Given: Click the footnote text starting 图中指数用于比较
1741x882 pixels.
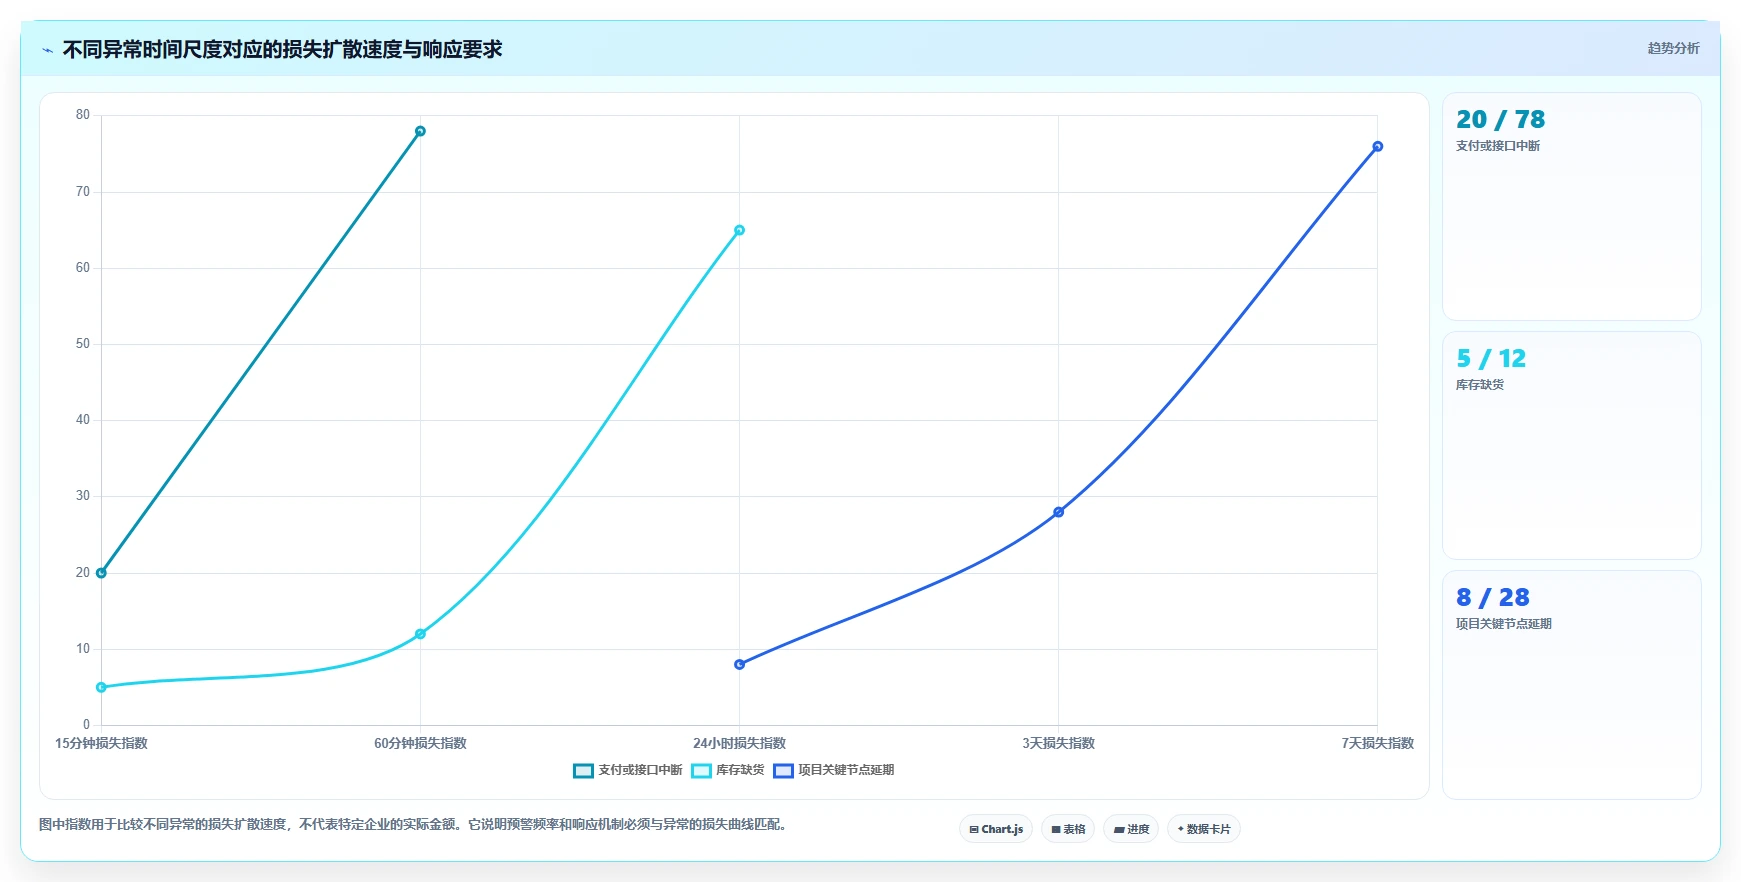Looking at the screenshot, I should (x=415, y=825).
